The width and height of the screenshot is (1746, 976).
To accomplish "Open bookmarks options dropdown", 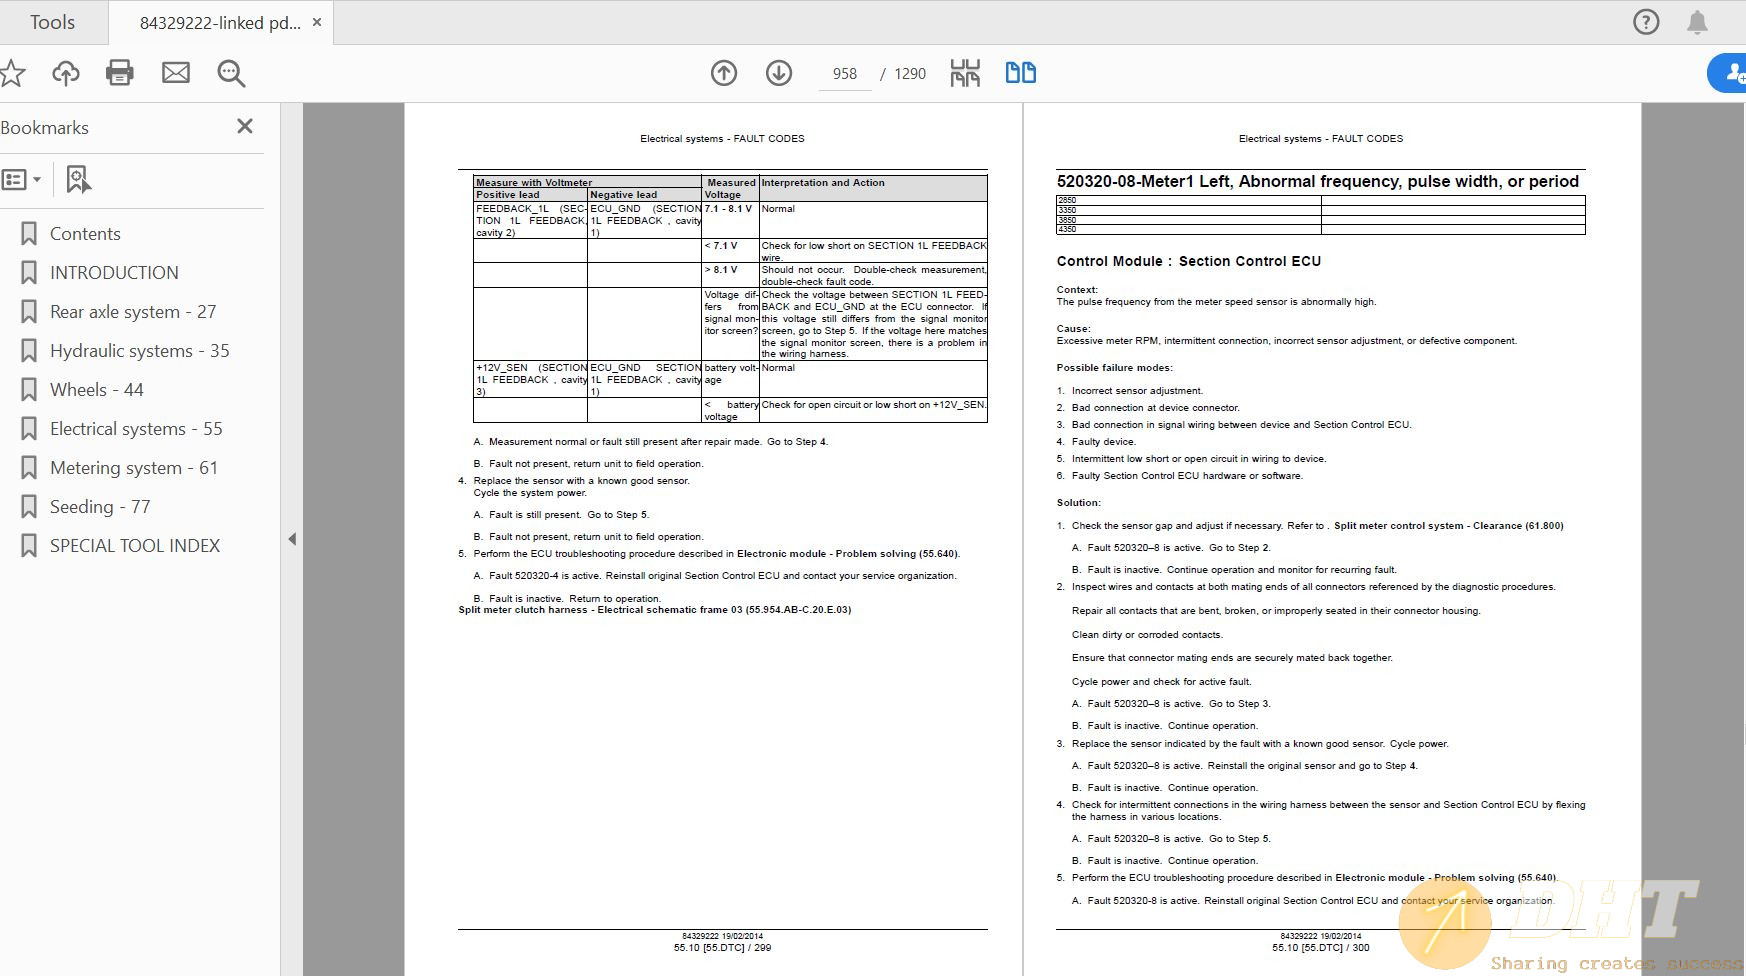I will [x=22, y=180].
